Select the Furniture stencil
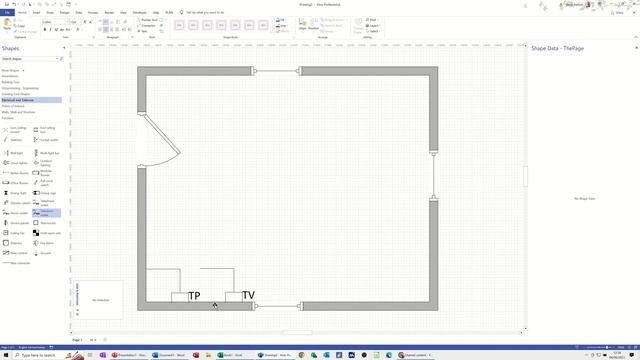 coord(8,118)
